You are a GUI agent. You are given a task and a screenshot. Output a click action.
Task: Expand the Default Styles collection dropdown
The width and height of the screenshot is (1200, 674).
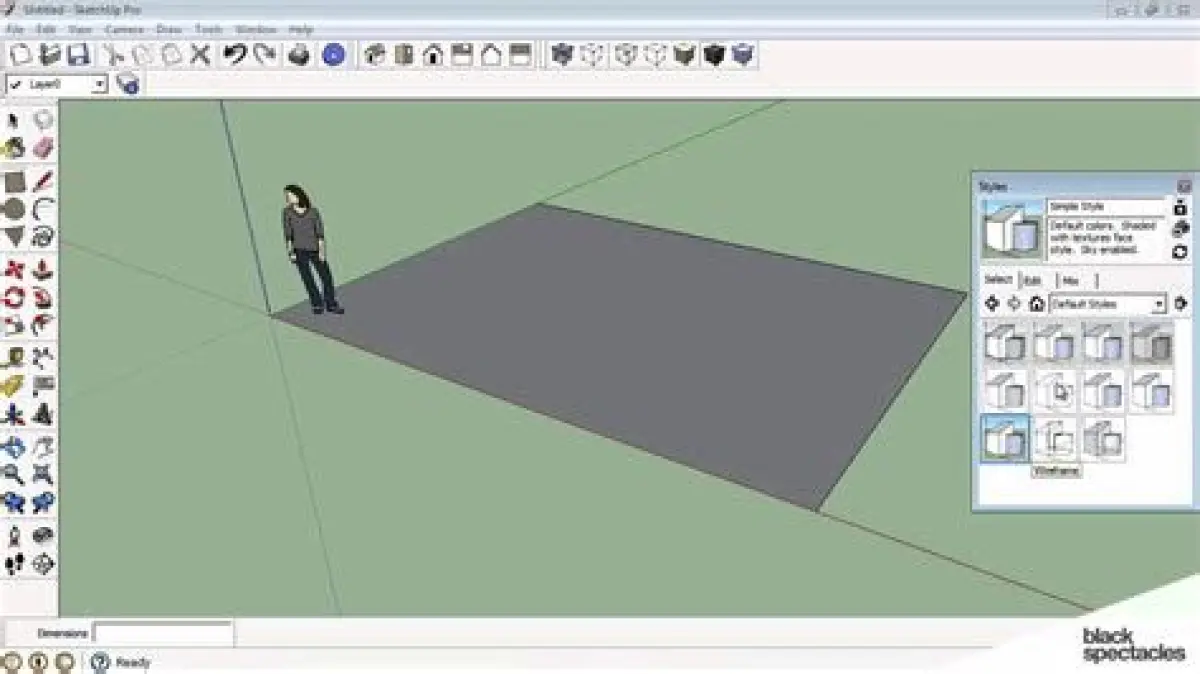1159,304
